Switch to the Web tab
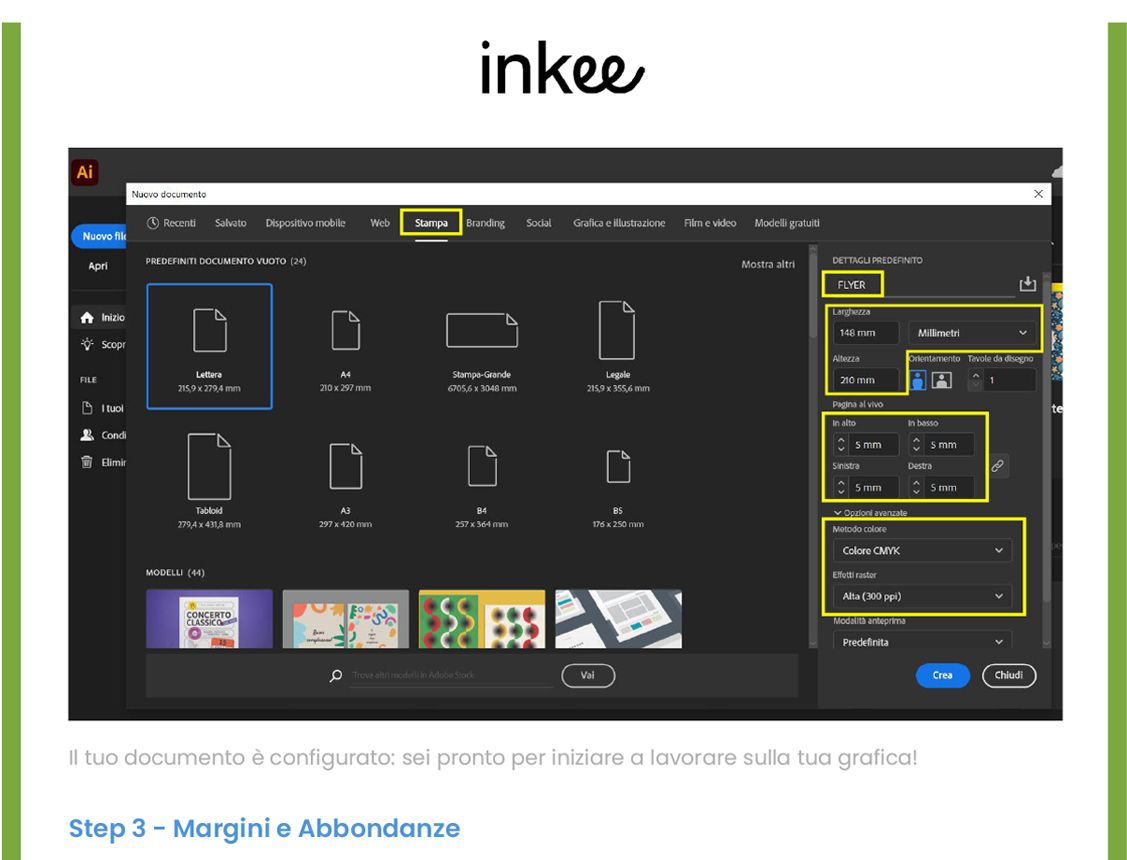 (380, 223)
